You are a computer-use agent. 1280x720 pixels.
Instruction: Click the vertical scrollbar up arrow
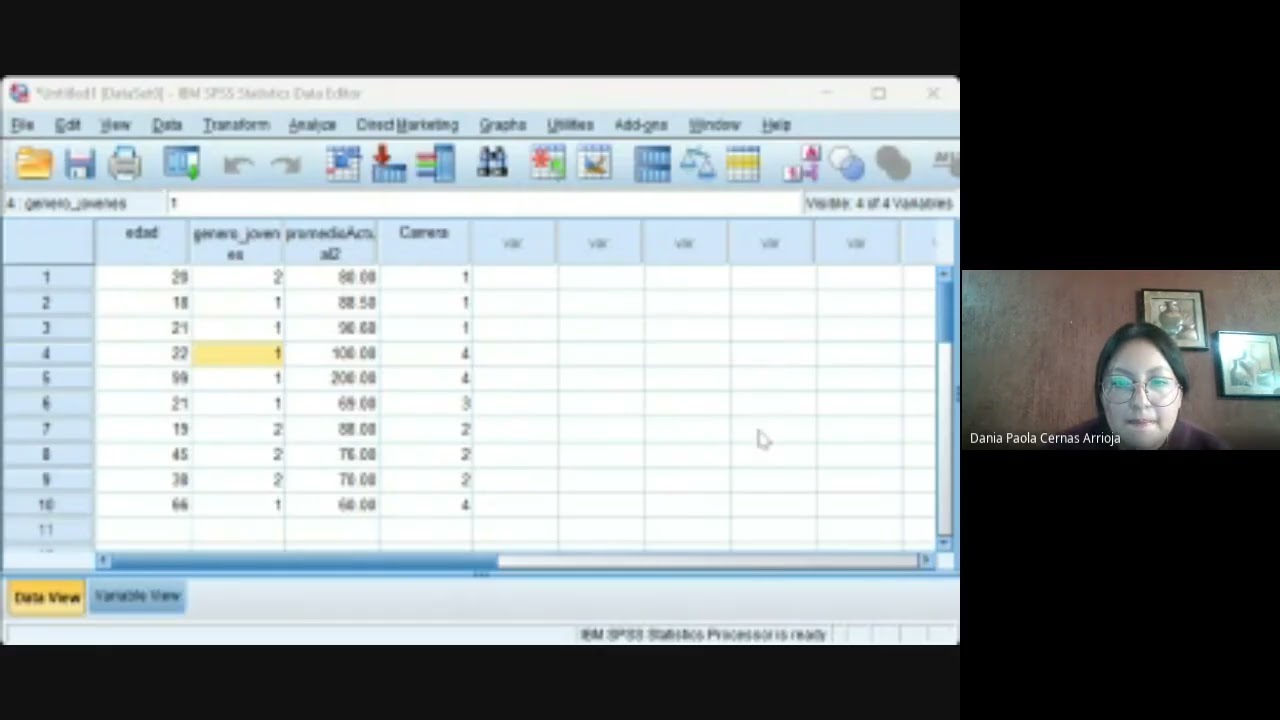point(944,273)
